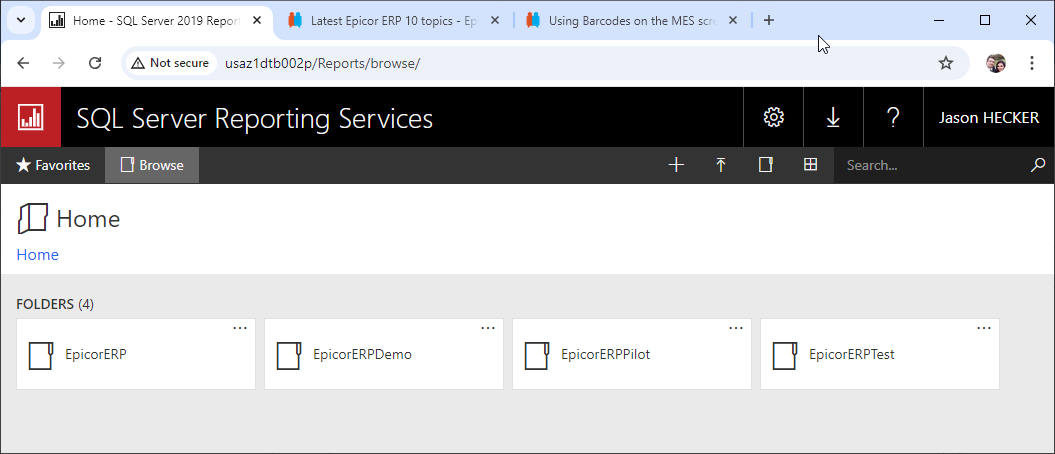The width and height of the screenshot is (1055, 454).
Task: Open ellipsis menu on EpicorERP folder
Action: [x=240, y=328]
